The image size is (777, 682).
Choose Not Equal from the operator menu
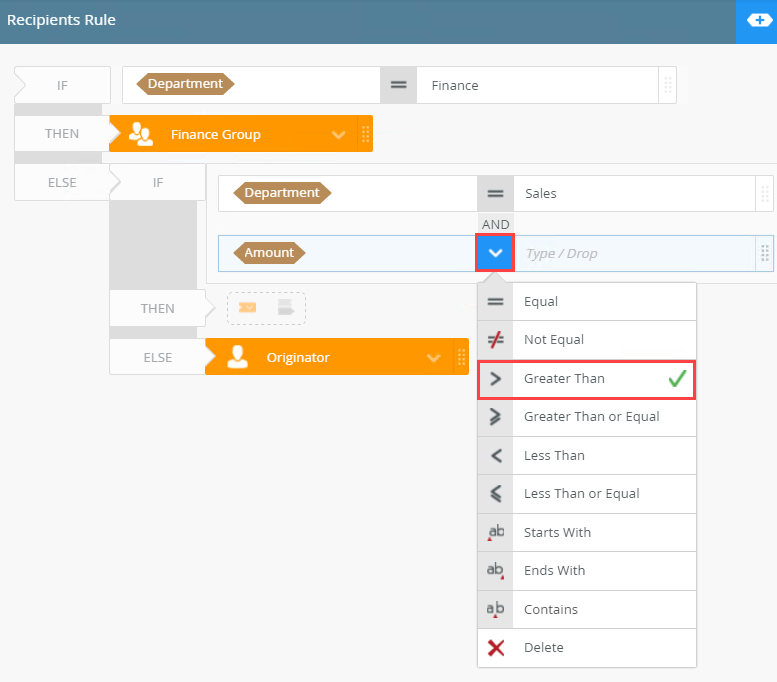[587, 340]
